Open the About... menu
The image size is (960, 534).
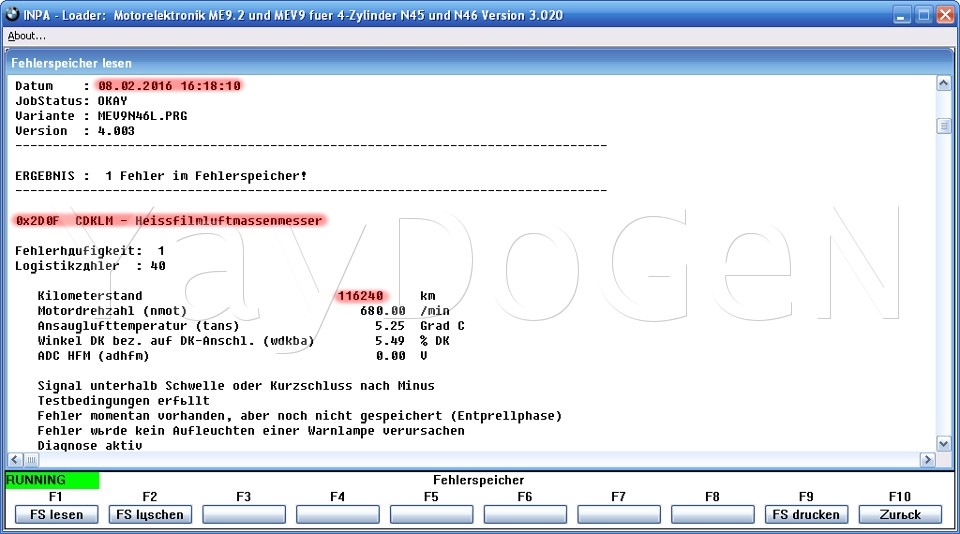pyautogui.click(x=26, y=36)
